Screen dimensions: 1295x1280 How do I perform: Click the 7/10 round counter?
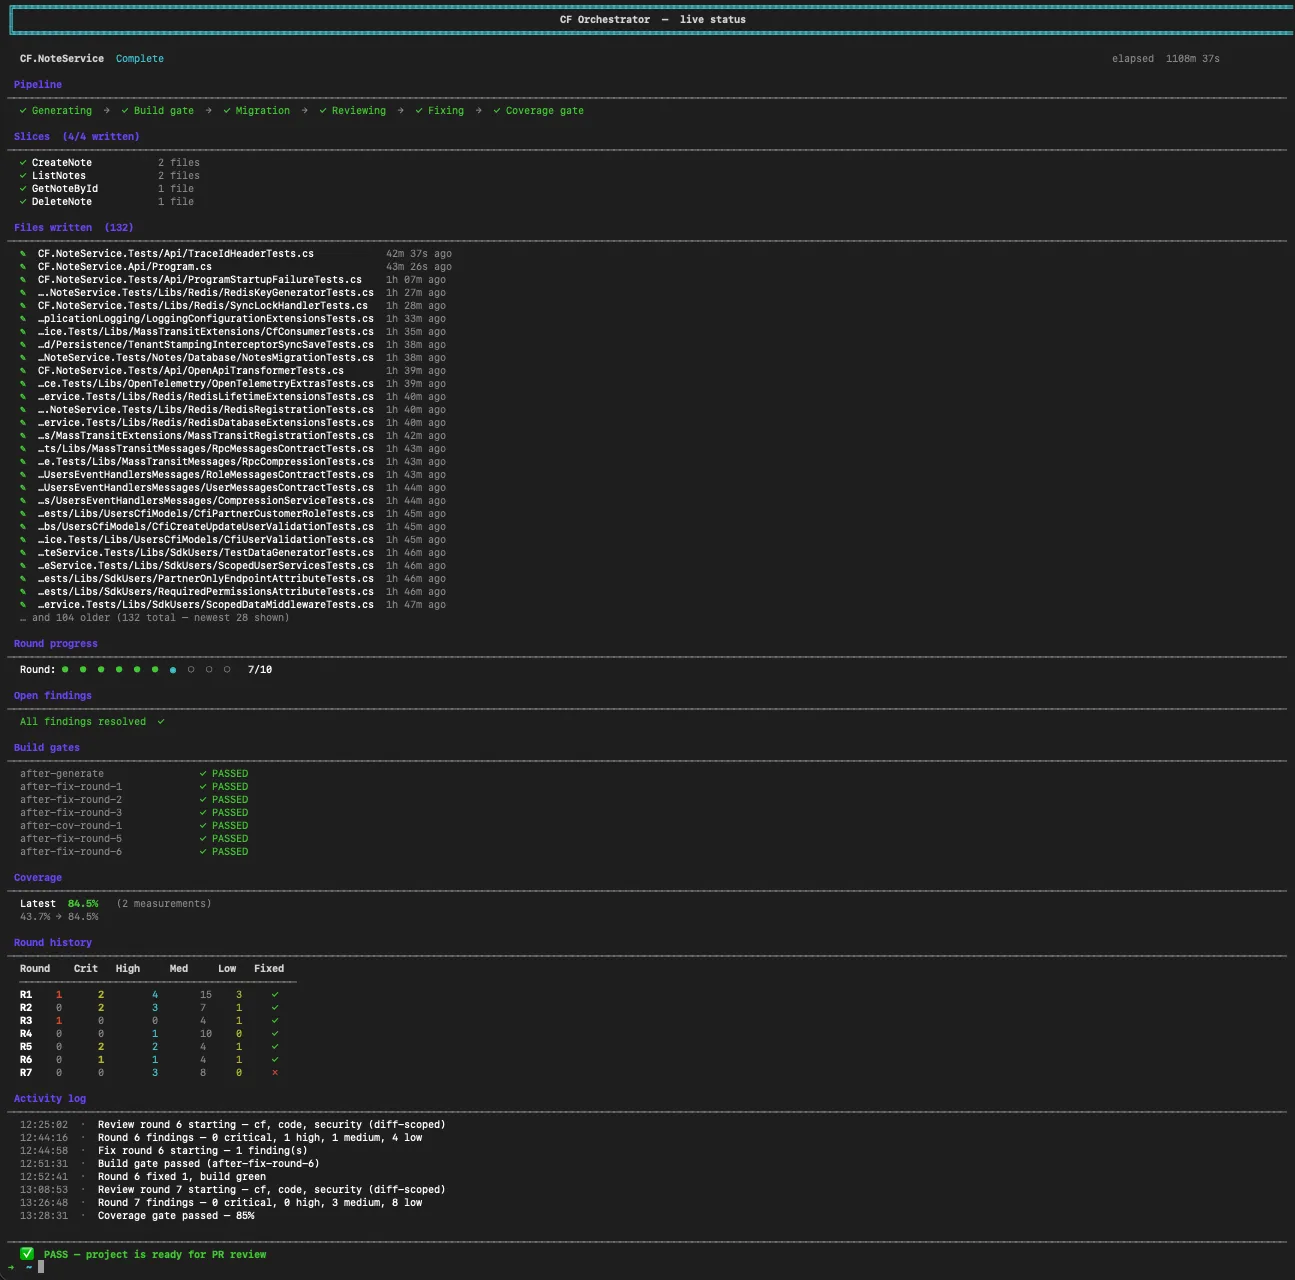coord(260,670)
